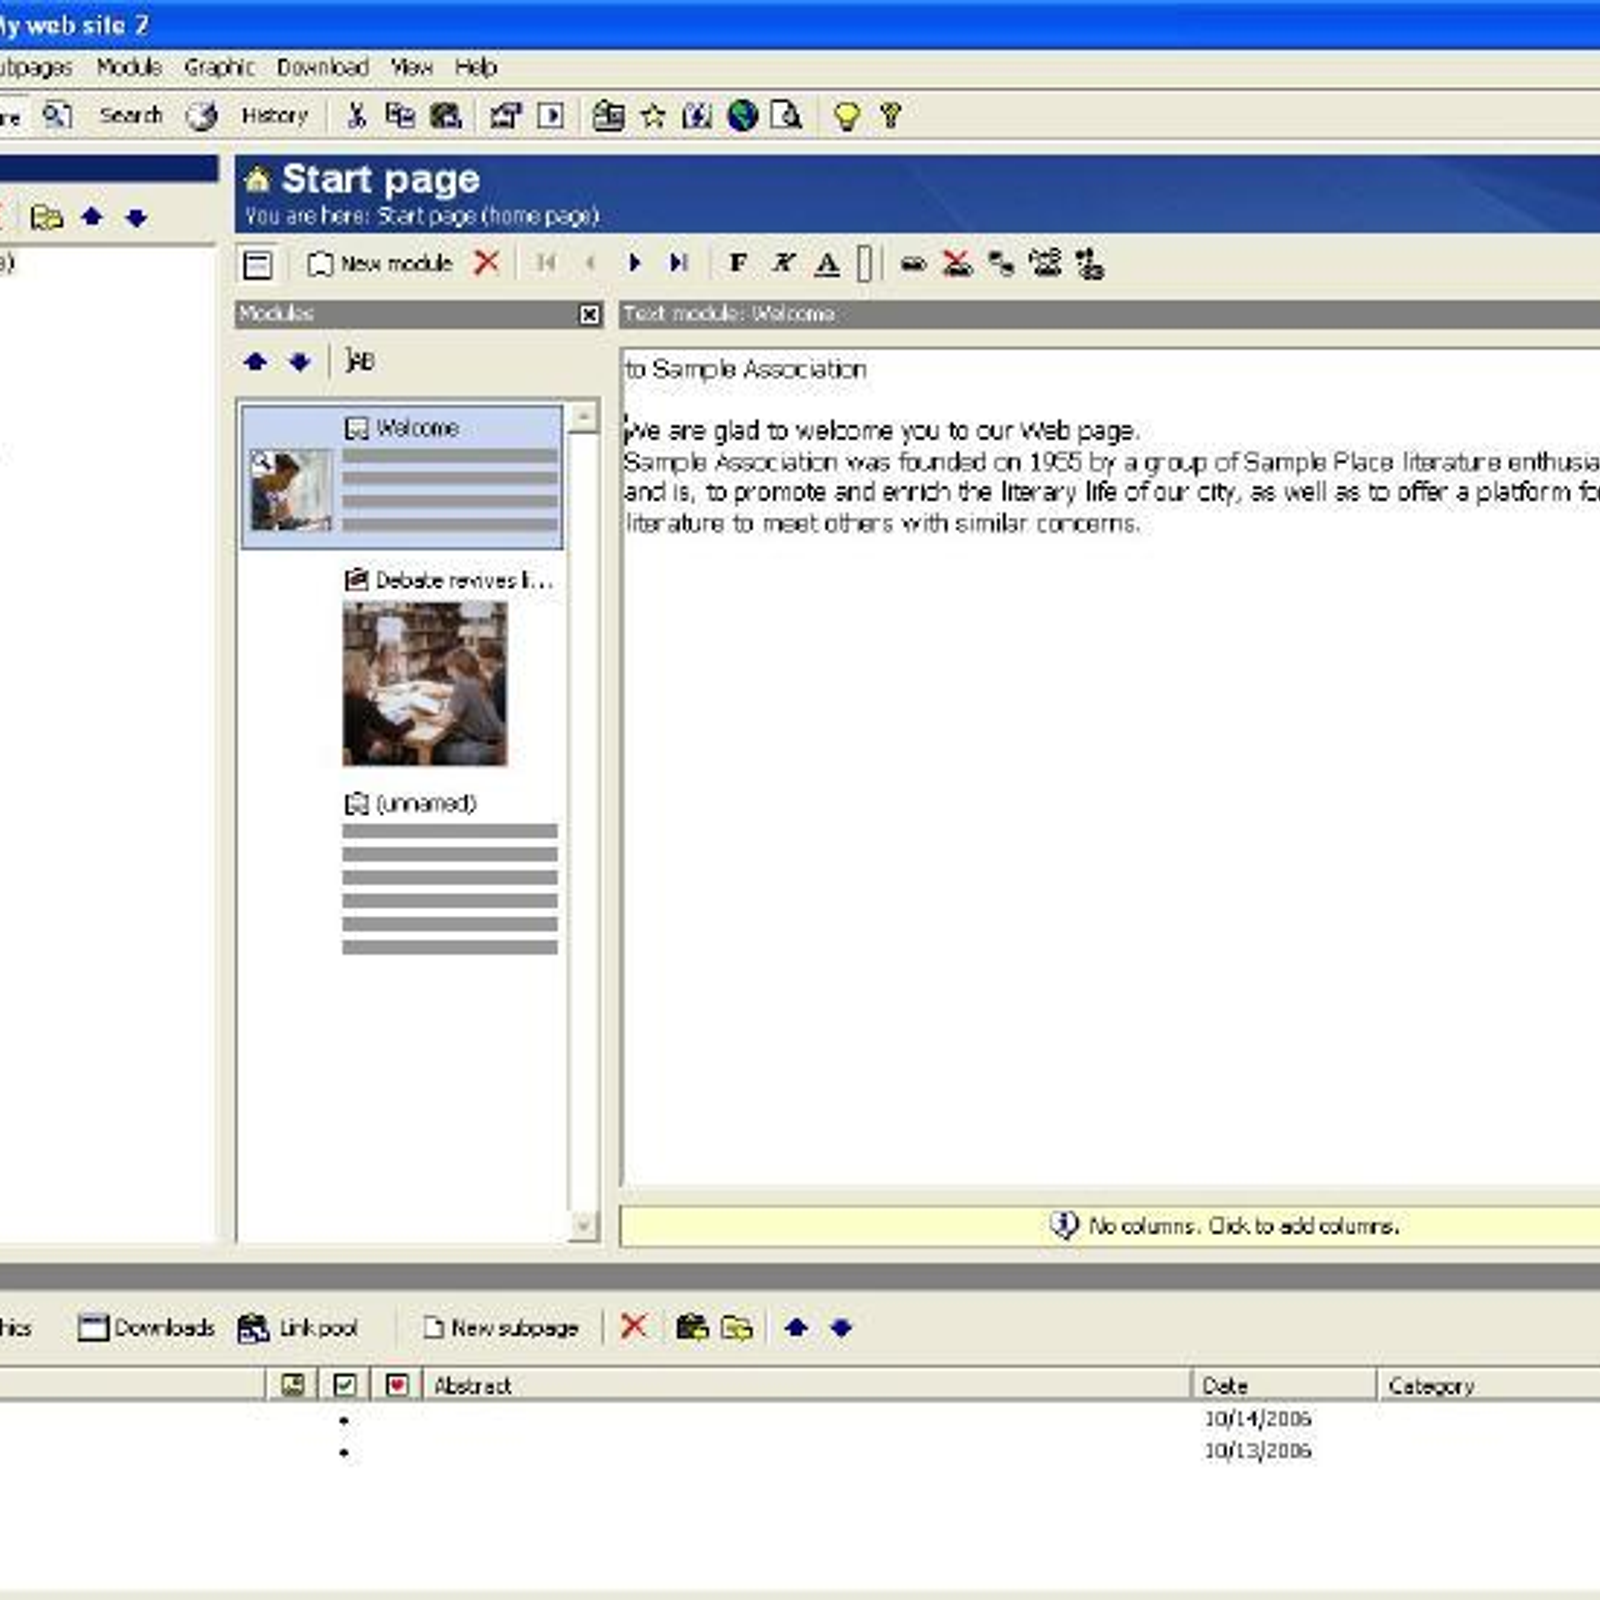This screenshot has height=1600, width=1600.
Task: Move module up in Modules panel
Action: pyautogui.click(x=255, y=361)
